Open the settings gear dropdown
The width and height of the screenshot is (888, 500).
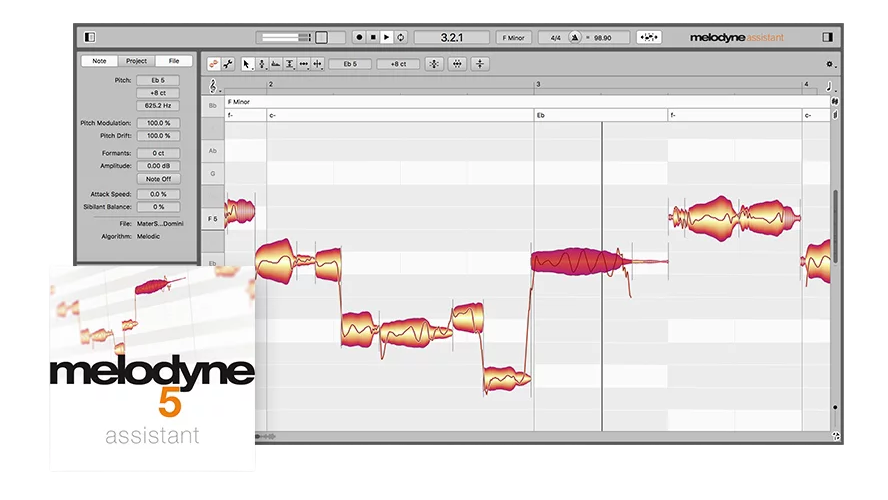[x=829, y=64]
